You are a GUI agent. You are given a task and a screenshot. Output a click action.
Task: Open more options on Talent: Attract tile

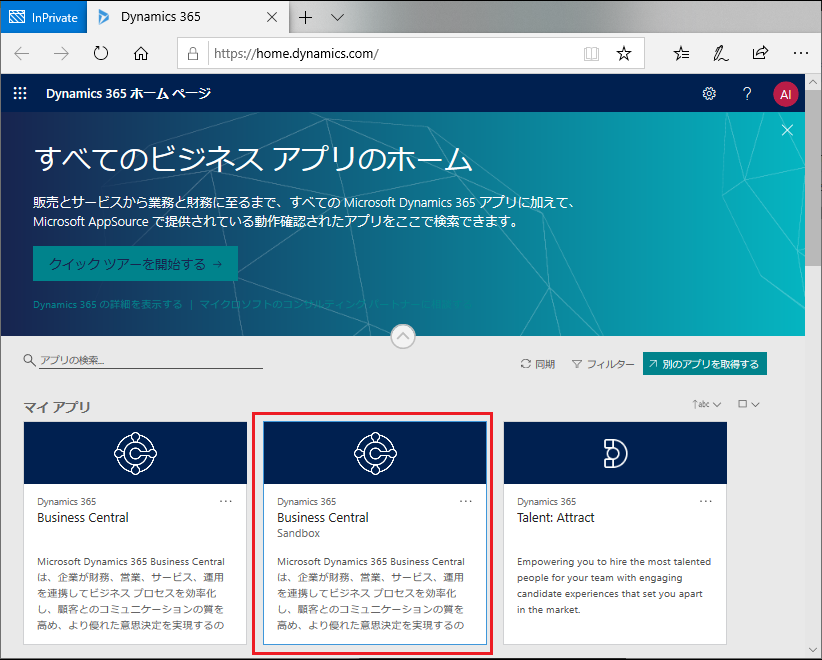(706, 501)
